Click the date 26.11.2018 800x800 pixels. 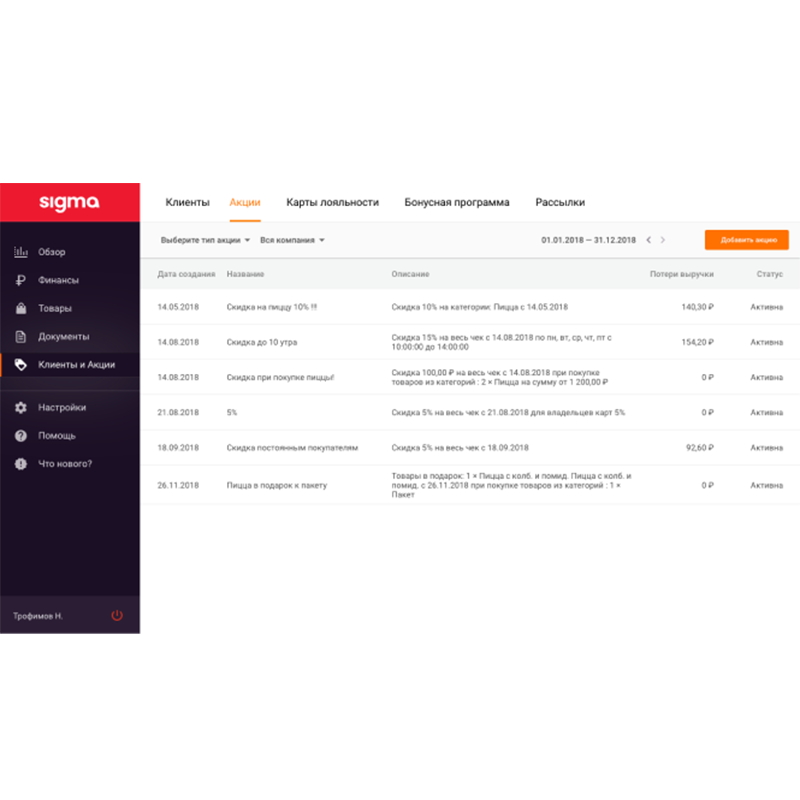(178, 485)
